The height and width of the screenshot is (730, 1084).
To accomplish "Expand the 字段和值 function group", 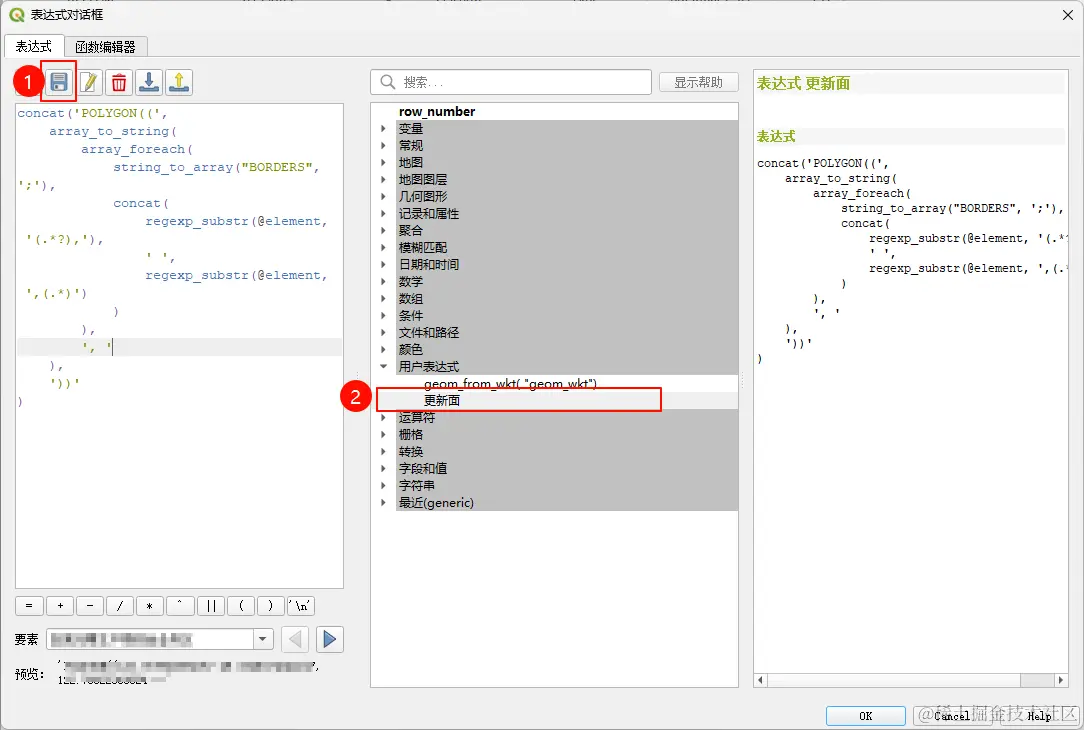I will tap(384, 469).
